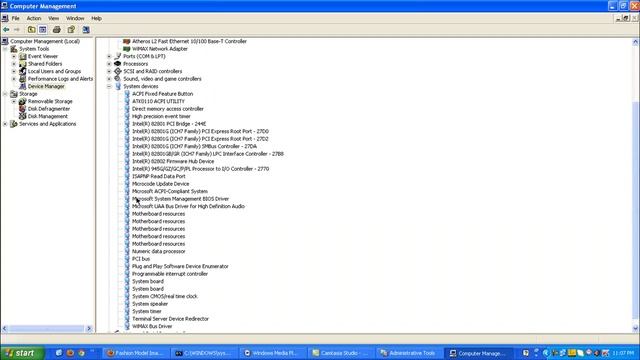This screenshot has height=360, width=640.
Task: Click the Atheros L2 Fast Ethernet adapter icon
Action: click(127, 41)
